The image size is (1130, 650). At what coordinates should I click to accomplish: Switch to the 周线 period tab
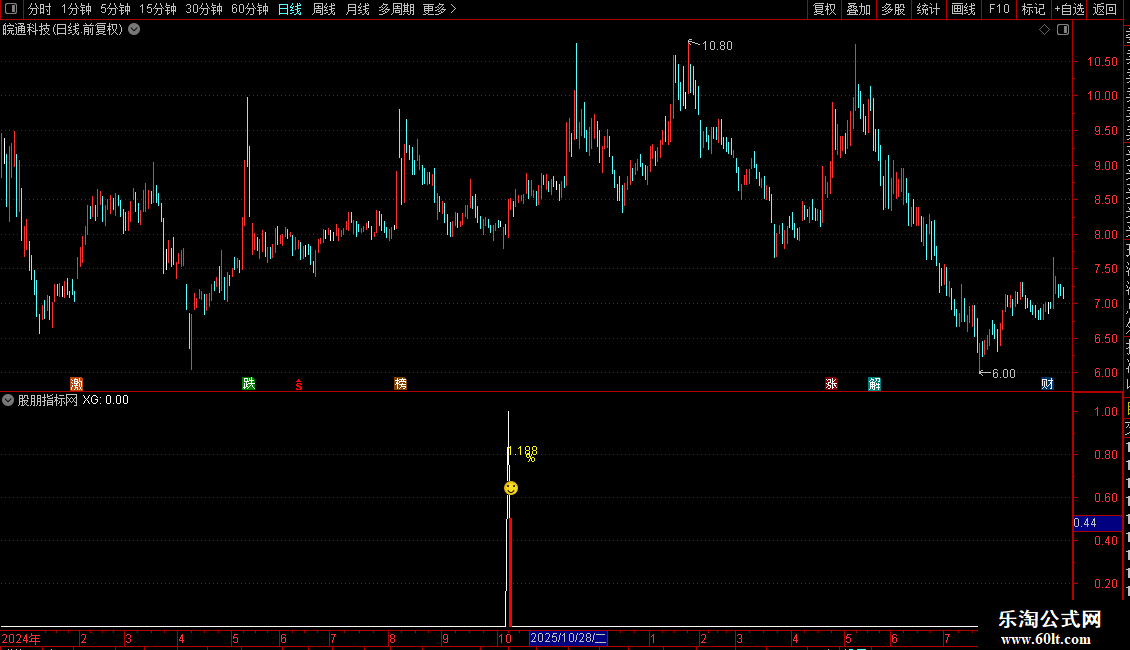click(324, 9)
